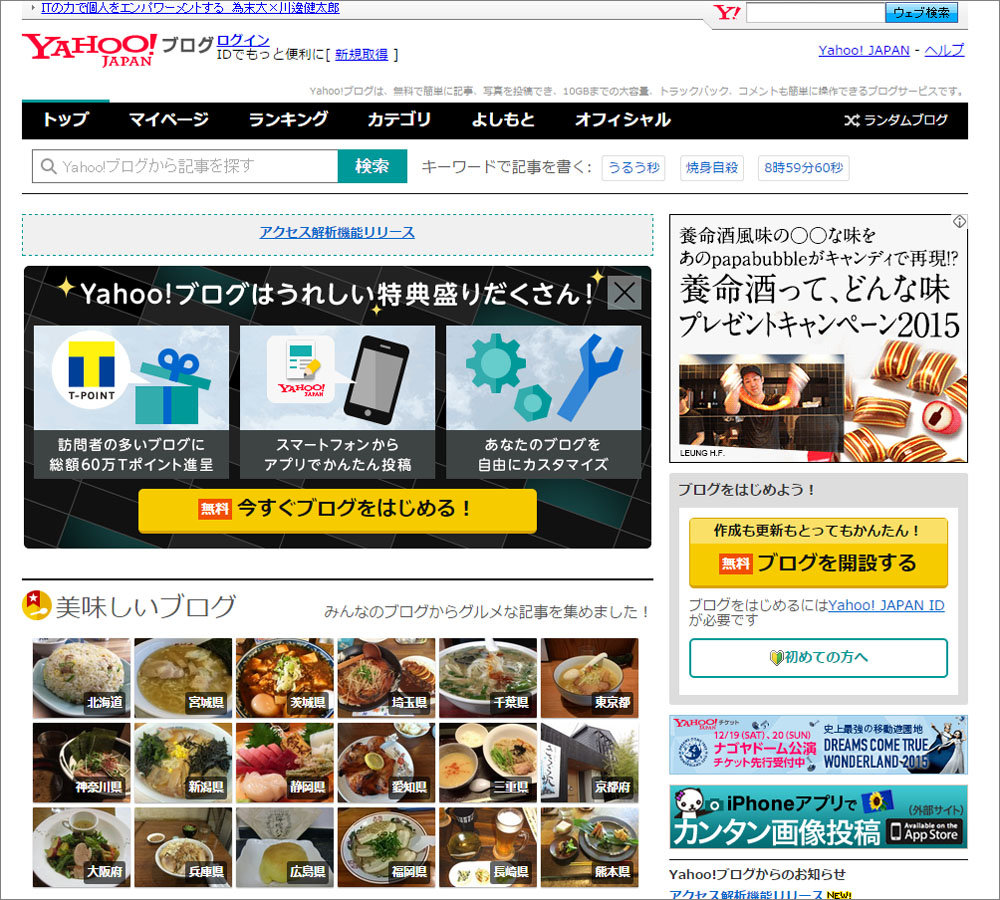Open the マイページ tab
1000x900 pixels.
tap(169, 120)
